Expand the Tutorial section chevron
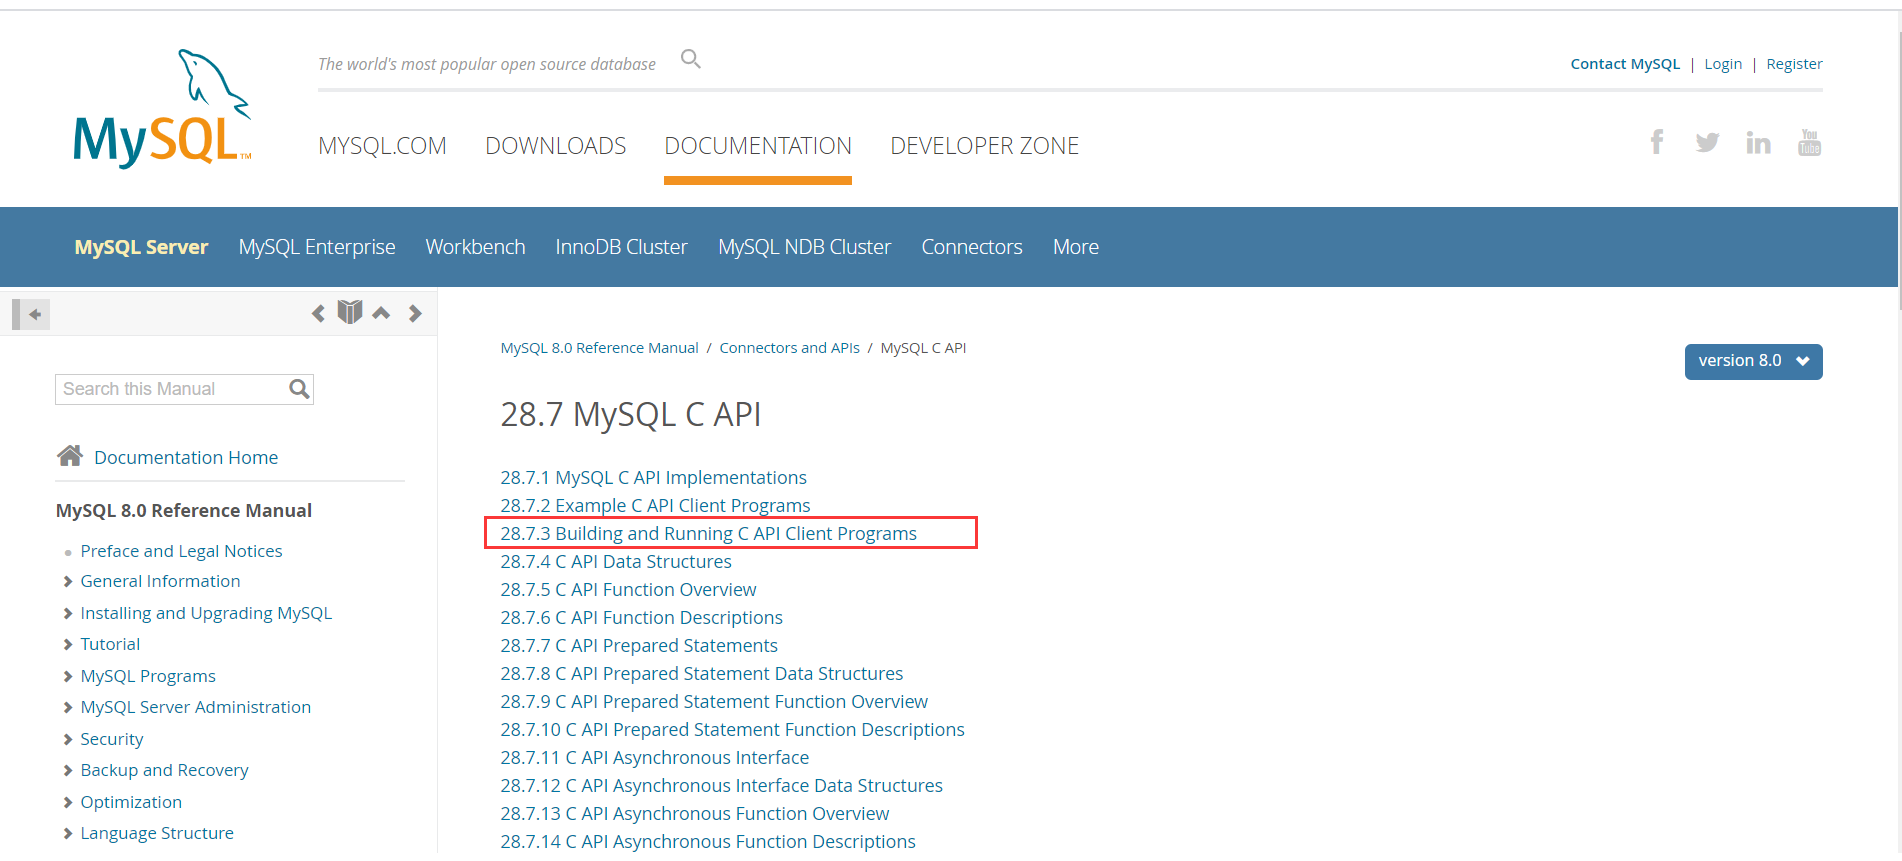 (68, 645)
